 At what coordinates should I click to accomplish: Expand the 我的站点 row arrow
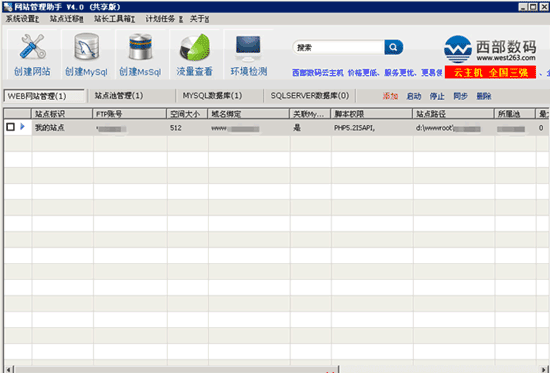[x=22, y=126]
